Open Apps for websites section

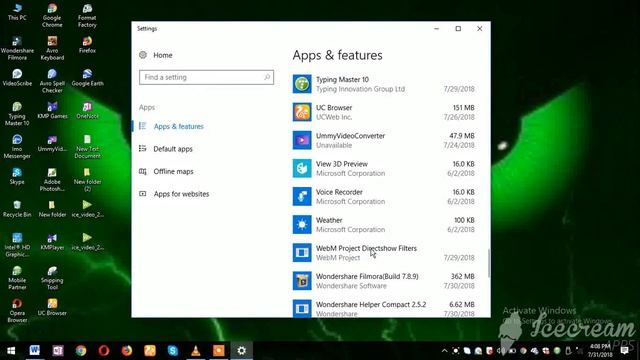point(181,194)
